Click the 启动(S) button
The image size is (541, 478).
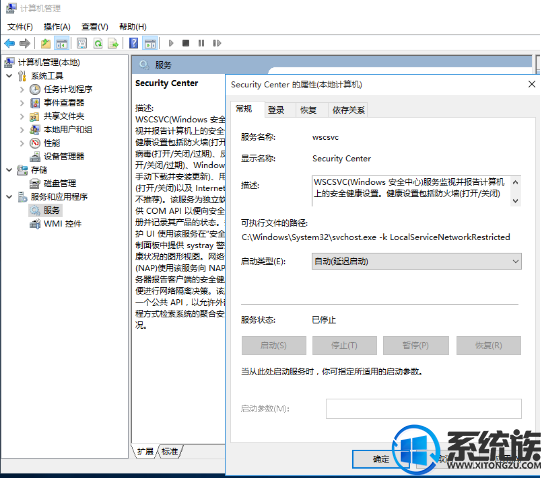(x=274, y=345)
